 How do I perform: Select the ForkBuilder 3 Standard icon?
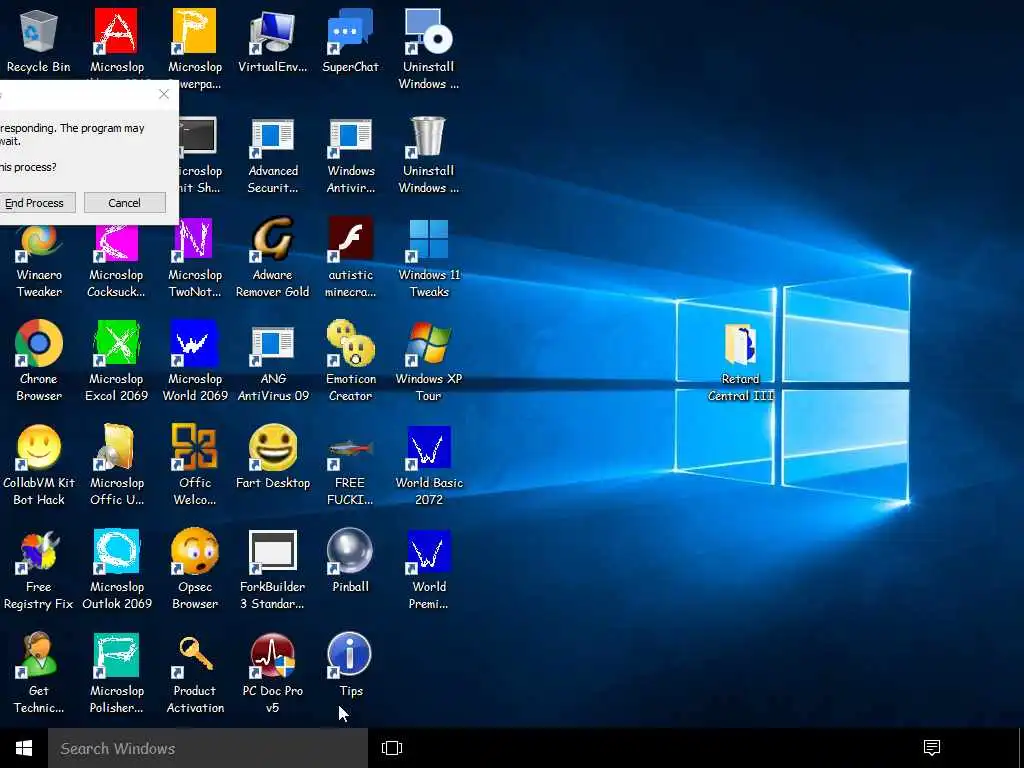click(273, 551)
